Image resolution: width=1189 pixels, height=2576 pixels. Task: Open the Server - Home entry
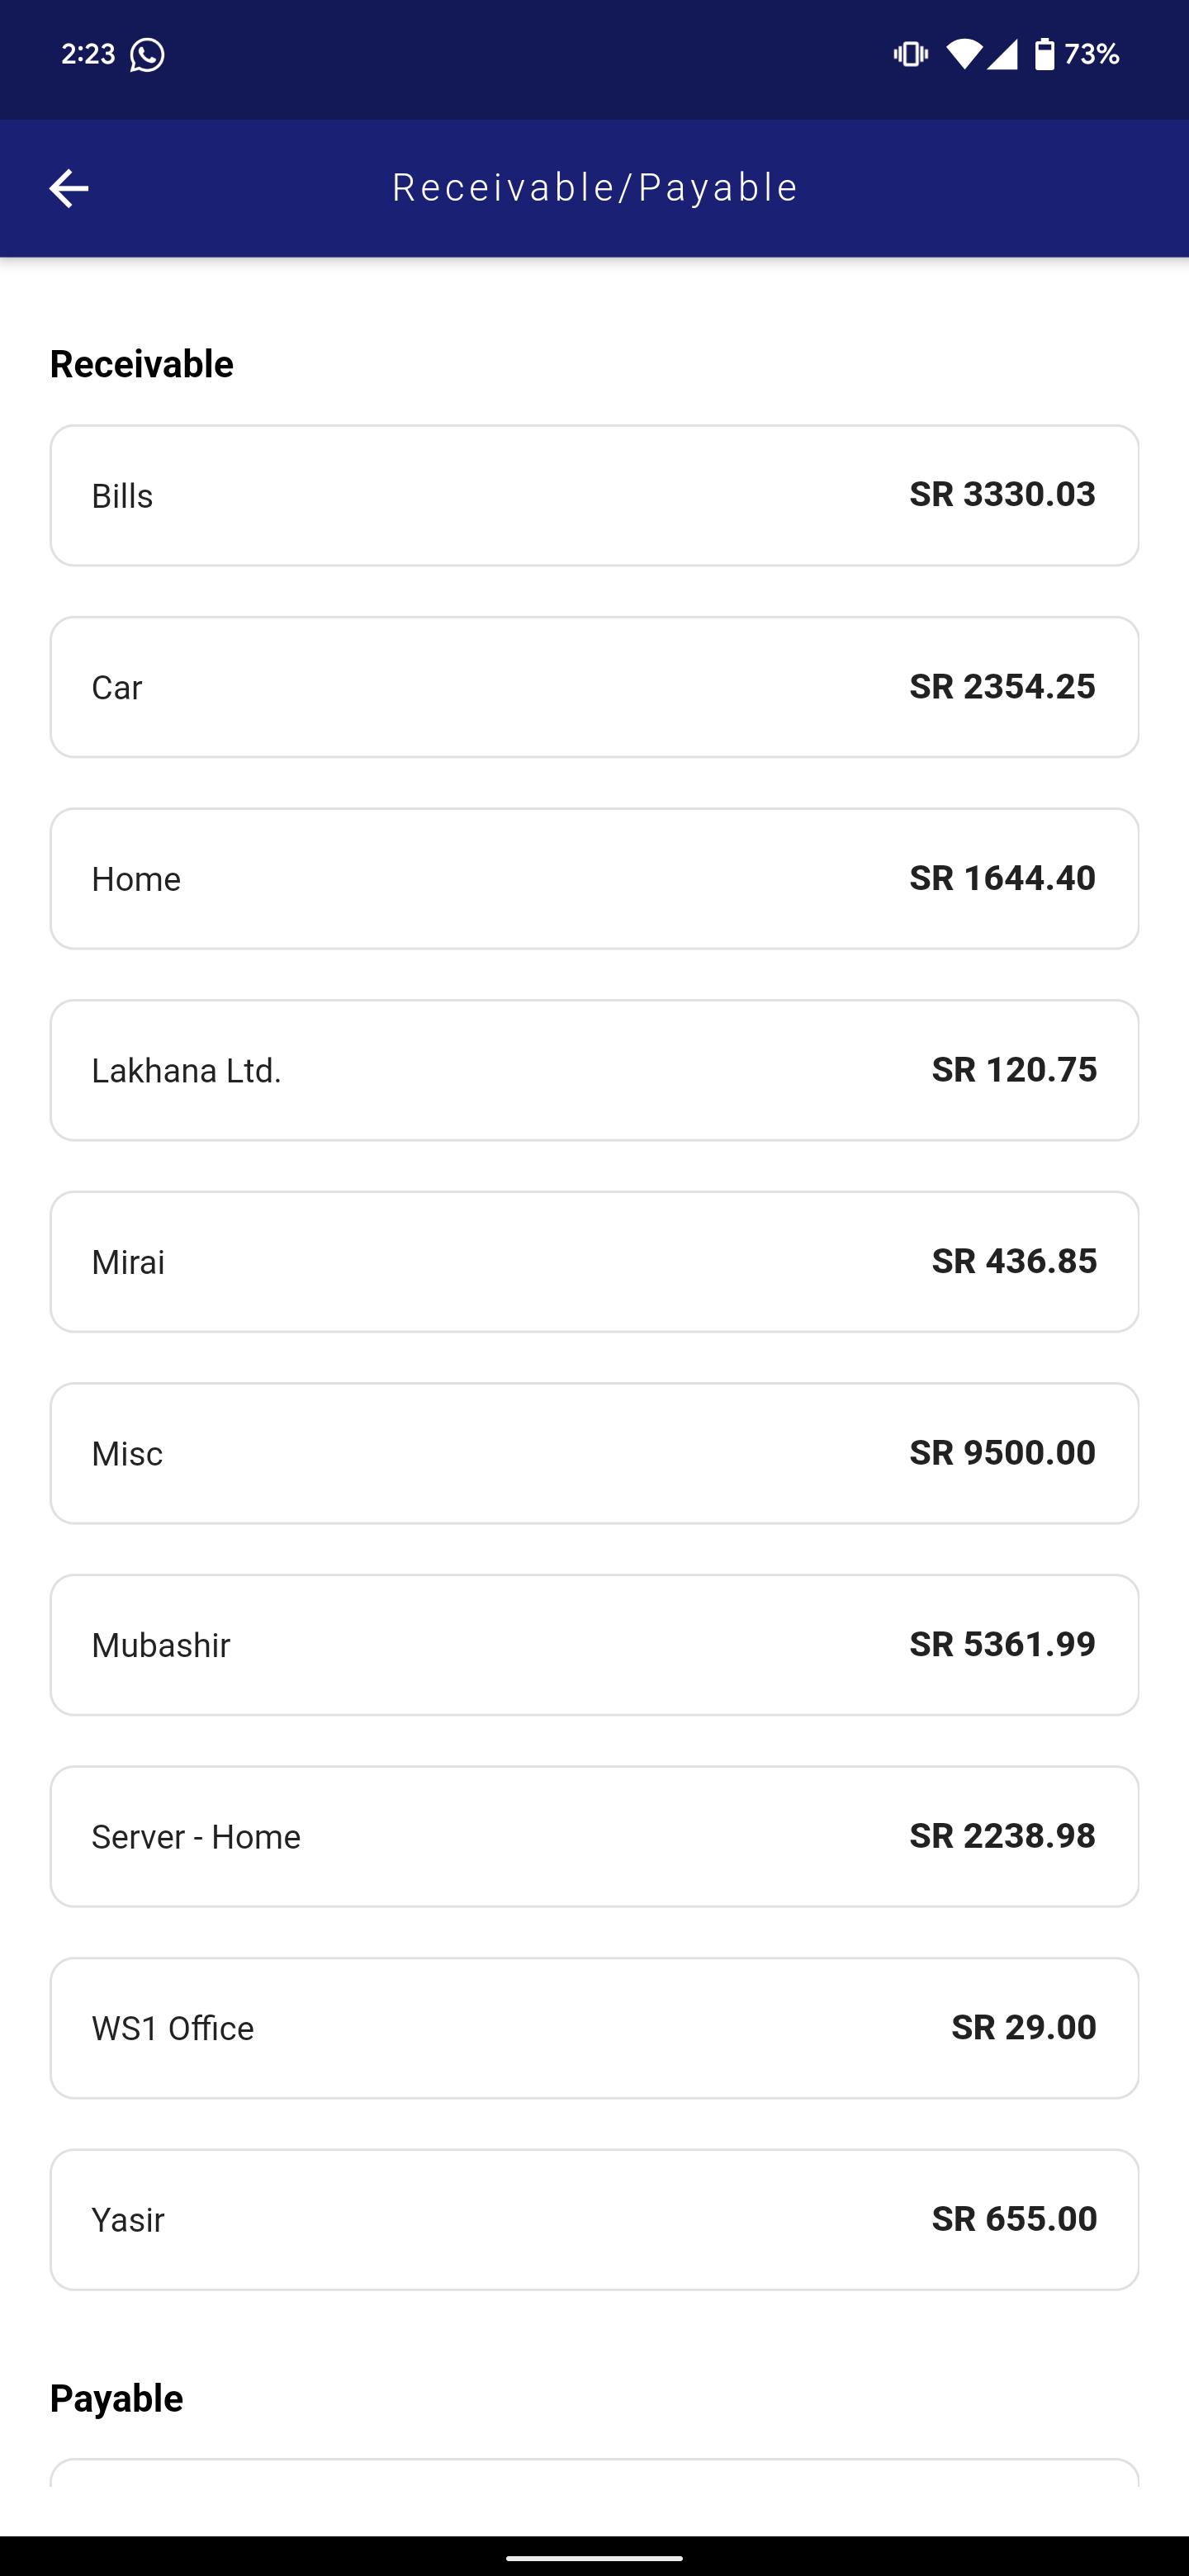(x=594, y=1836)
